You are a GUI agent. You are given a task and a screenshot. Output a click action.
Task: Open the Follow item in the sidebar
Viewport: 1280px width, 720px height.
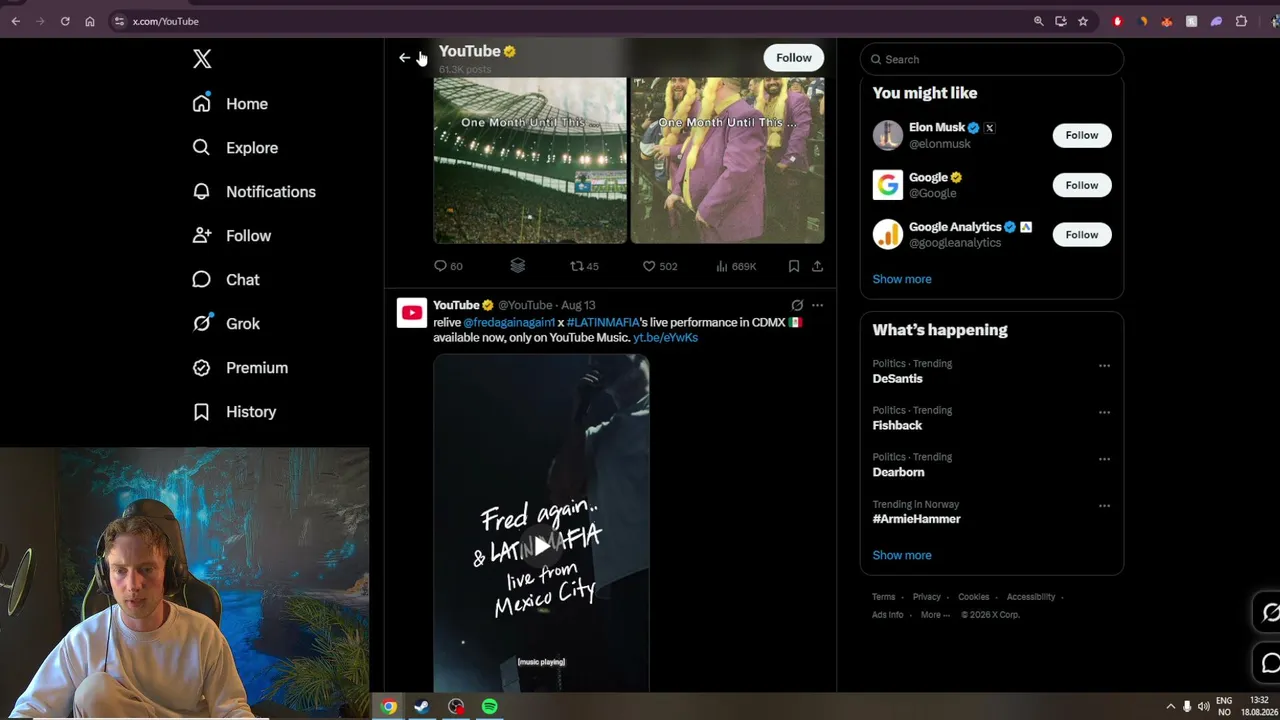click(232, 236)
